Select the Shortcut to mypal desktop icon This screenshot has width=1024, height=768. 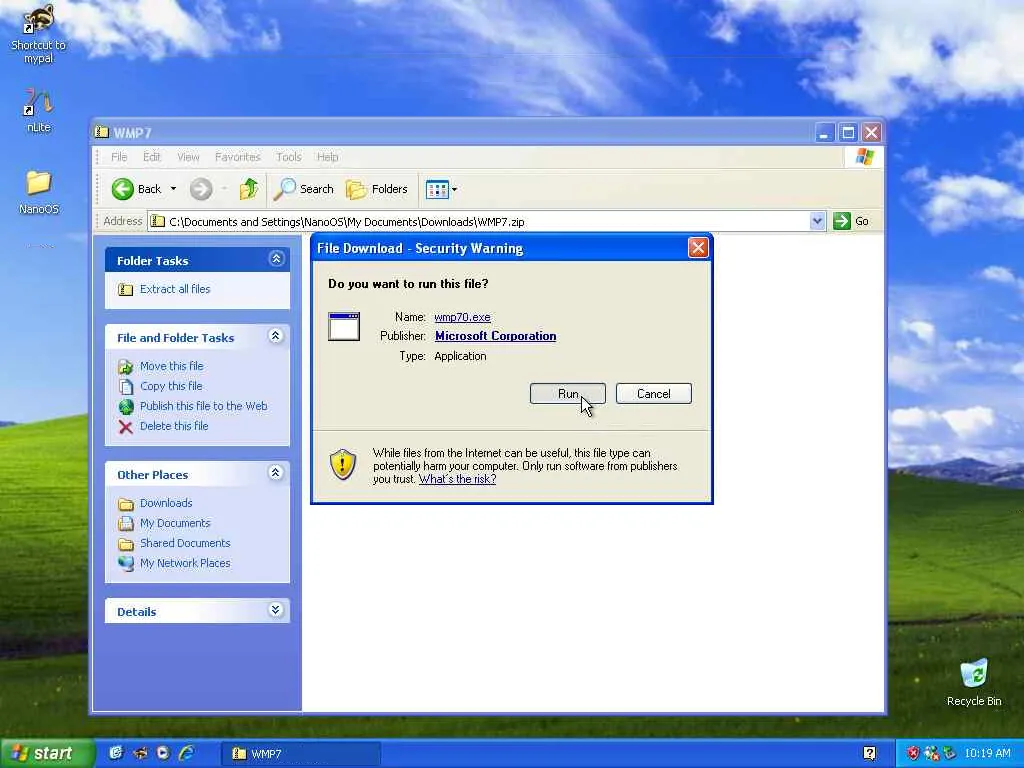[x=39, y=34]
